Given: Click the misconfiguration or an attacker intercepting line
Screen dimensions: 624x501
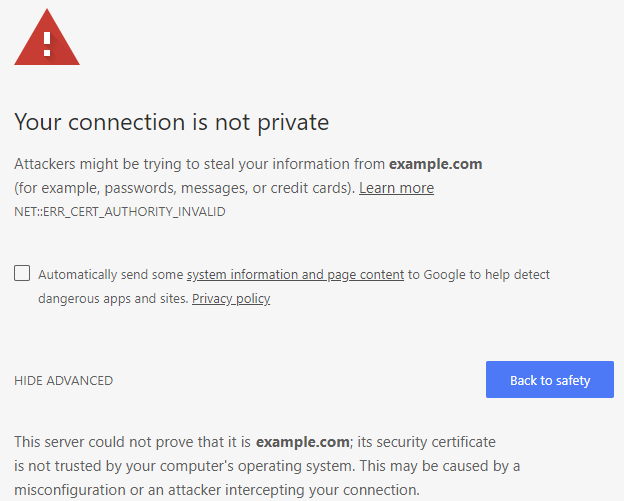Looking at the screenshot, I should click(217, 490).
